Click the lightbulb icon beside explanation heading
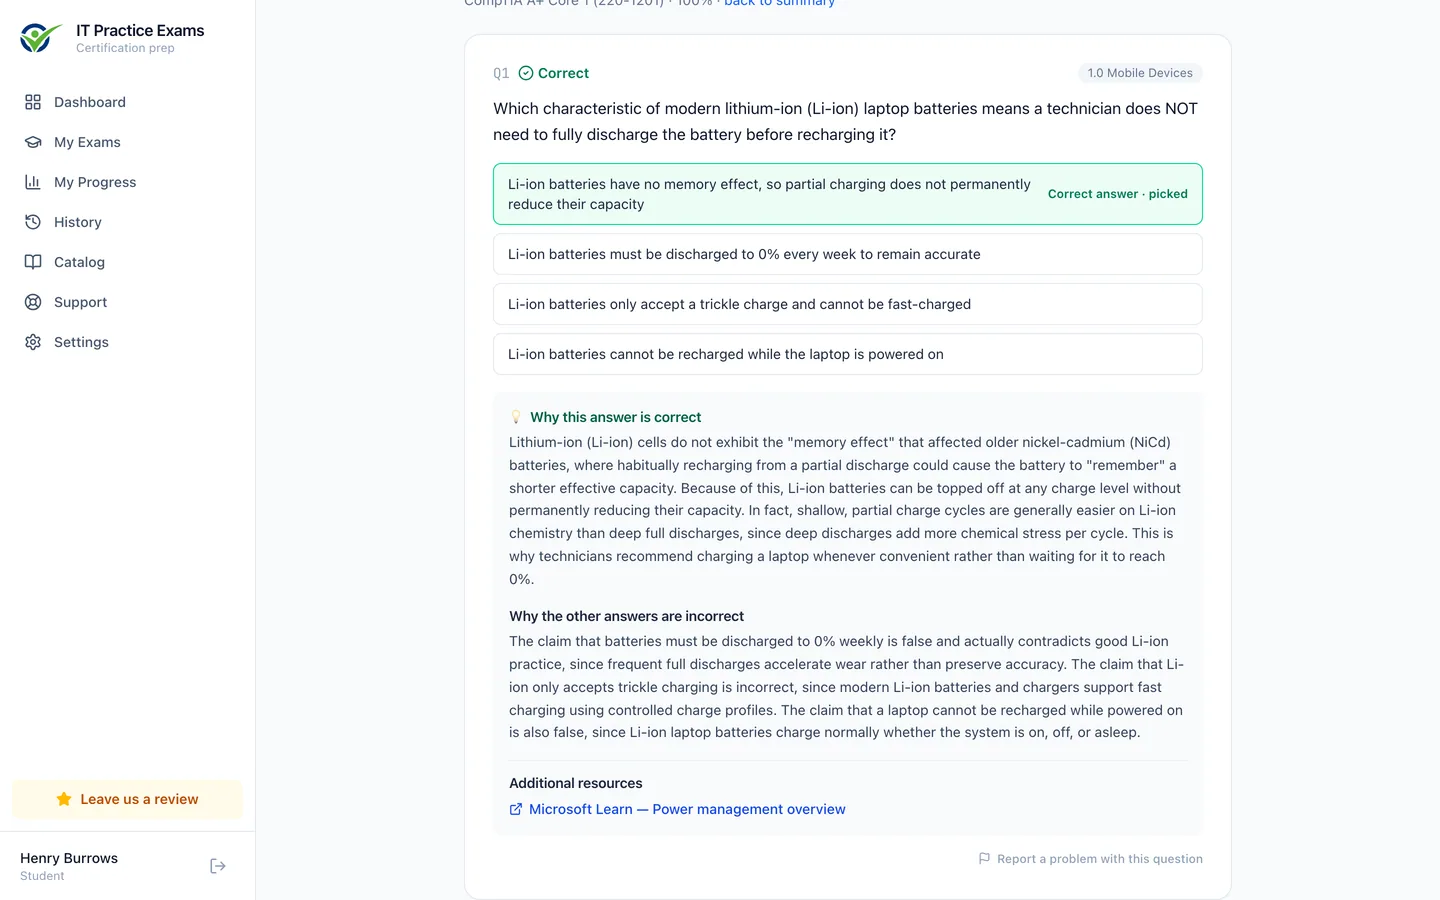Screen dimensions: 1440x900 point(516,417)
